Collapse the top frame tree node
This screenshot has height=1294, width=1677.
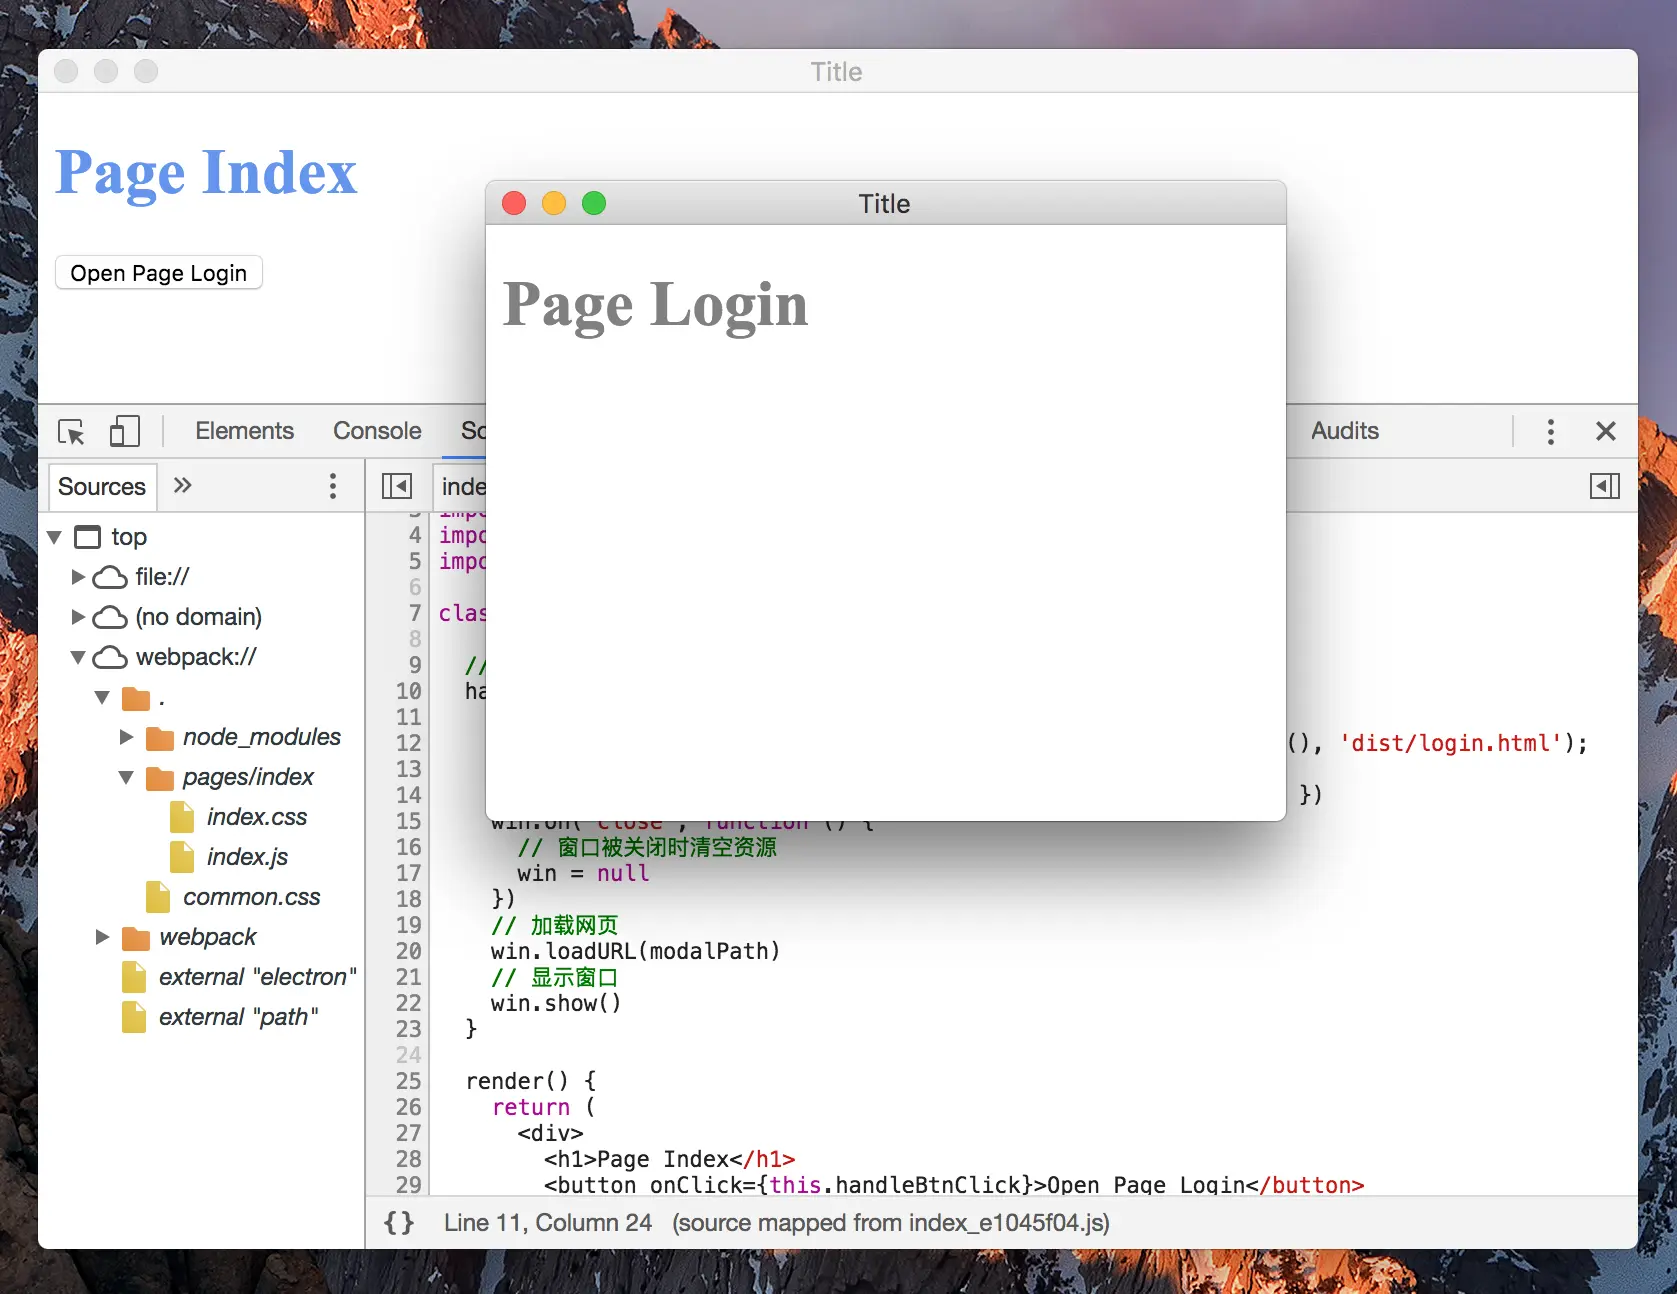pyautogui.click(x=55, y=537)
